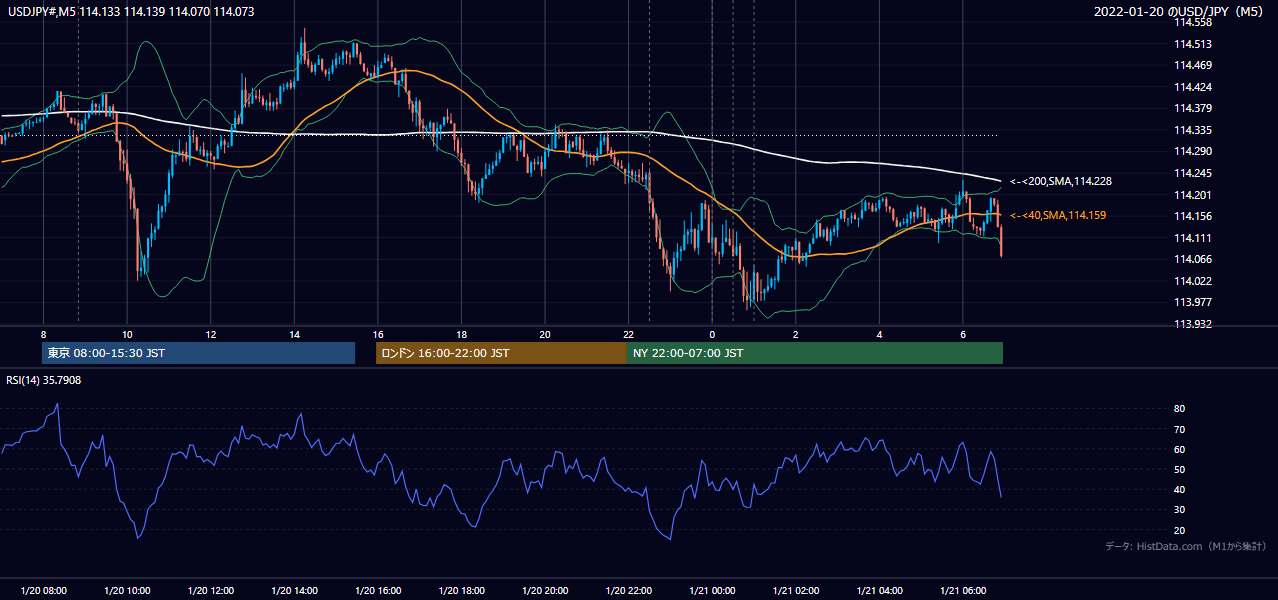Select the 40 SMA label 114.159
Viewport: 1278px width, 600px height.
point(1058,215)
